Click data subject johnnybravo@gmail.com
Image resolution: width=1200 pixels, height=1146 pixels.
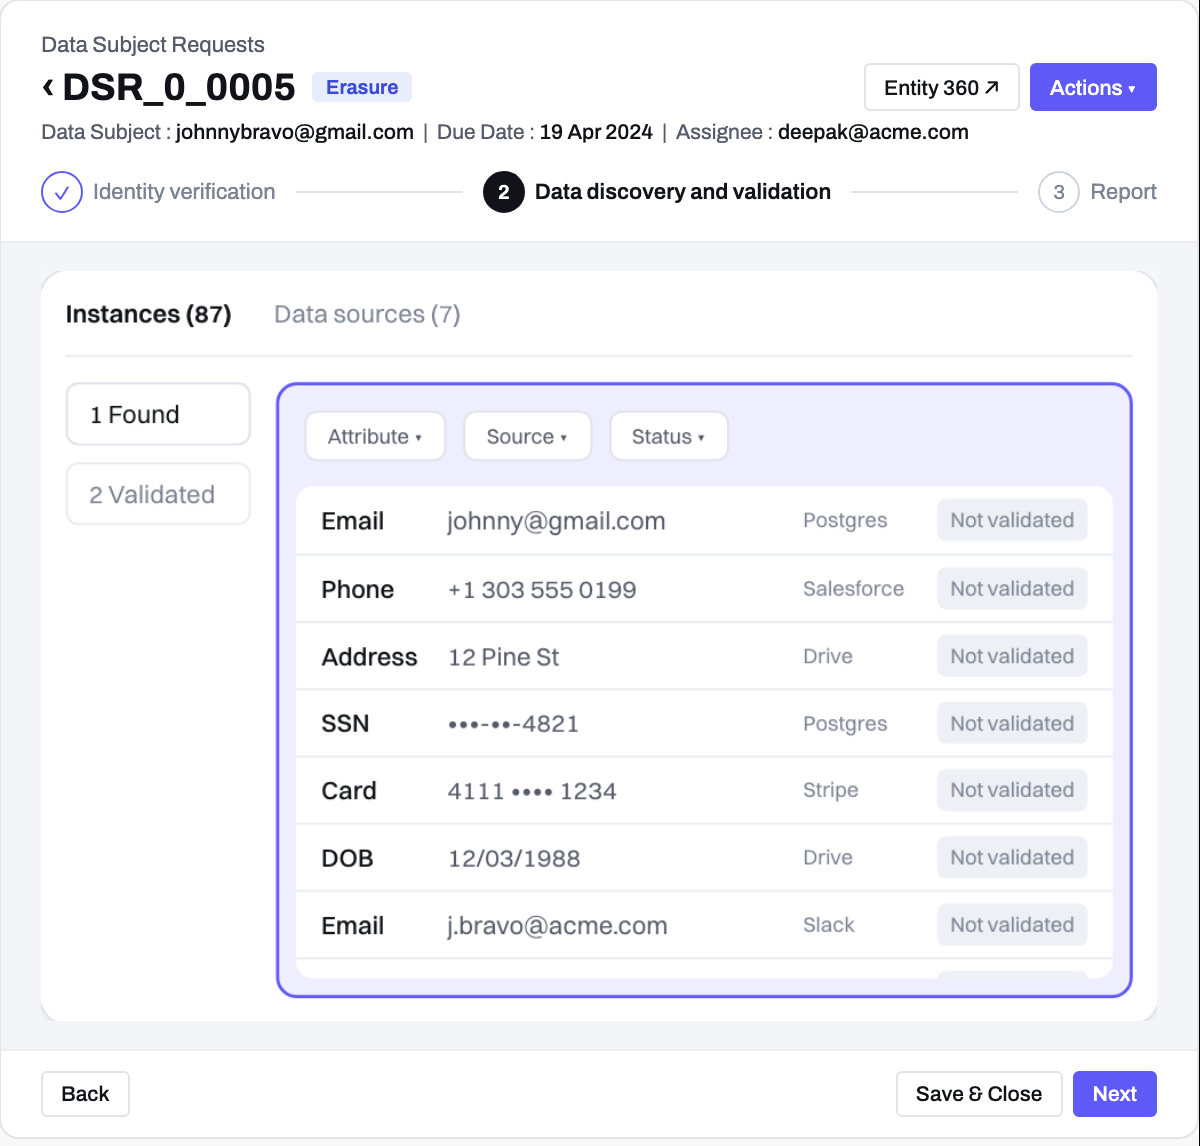click(x=295, y=132)
